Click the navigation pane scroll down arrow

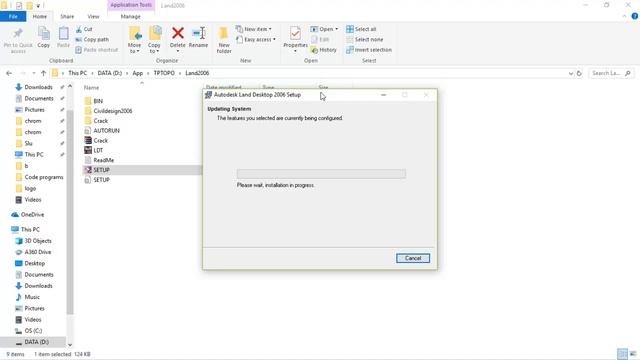coord(70,345)
